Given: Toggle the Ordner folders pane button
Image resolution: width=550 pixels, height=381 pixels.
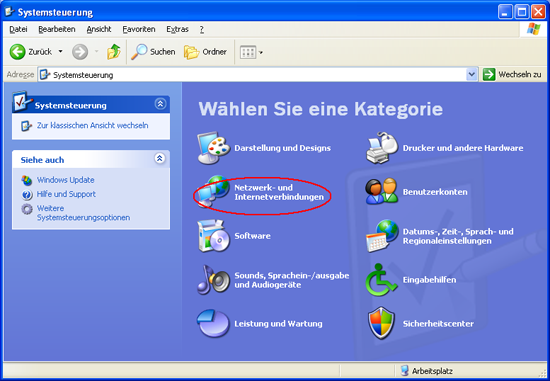Looking at the screenshot, I should pyautogui.click(x=205, y=52).
